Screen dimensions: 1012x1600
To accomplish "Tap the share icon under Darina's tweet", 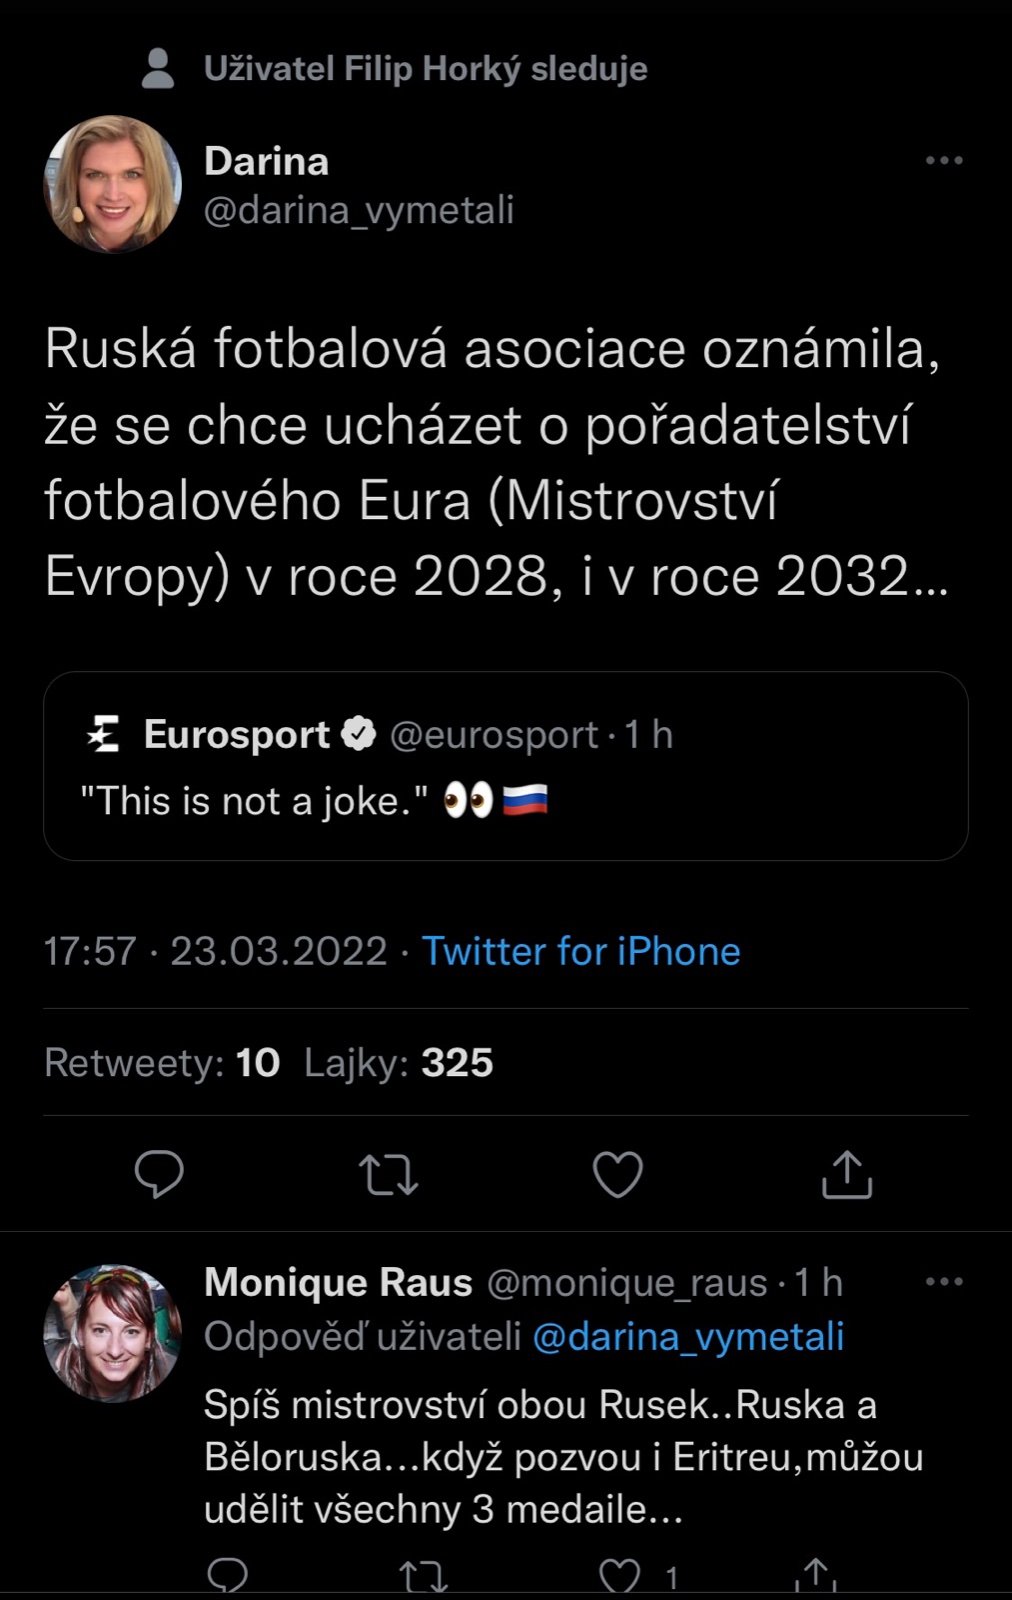I will tap(847, 1174).
